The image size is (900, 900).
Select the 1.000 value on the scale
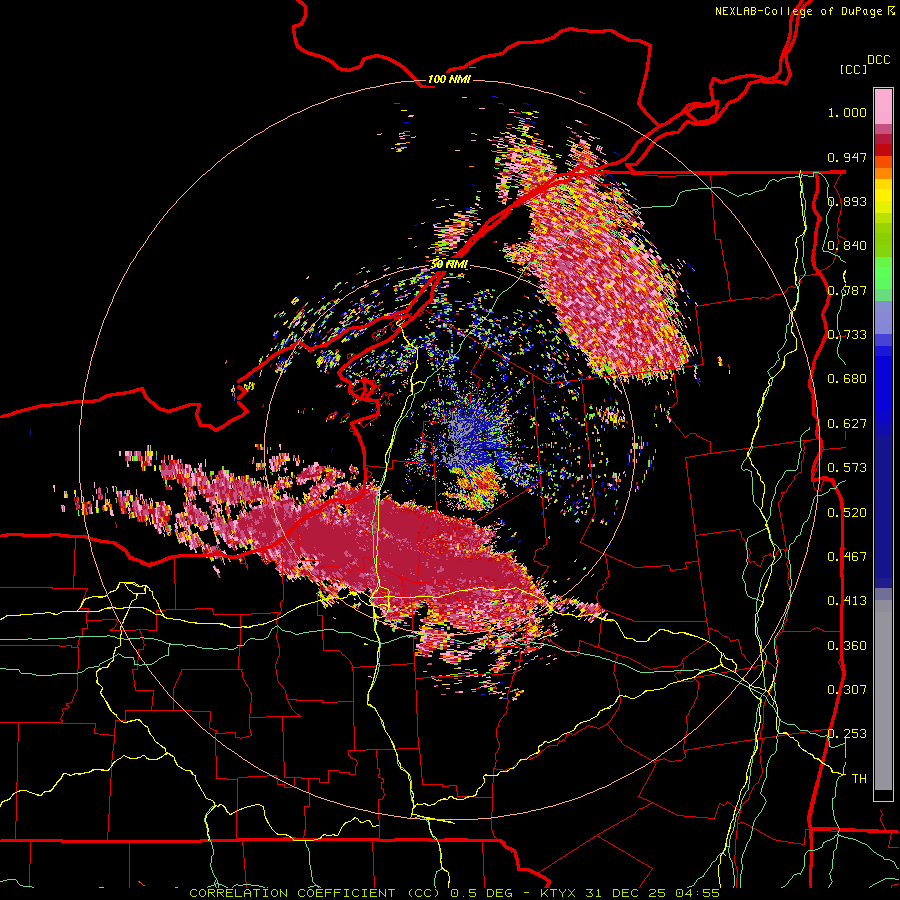(x=847, y=112)
